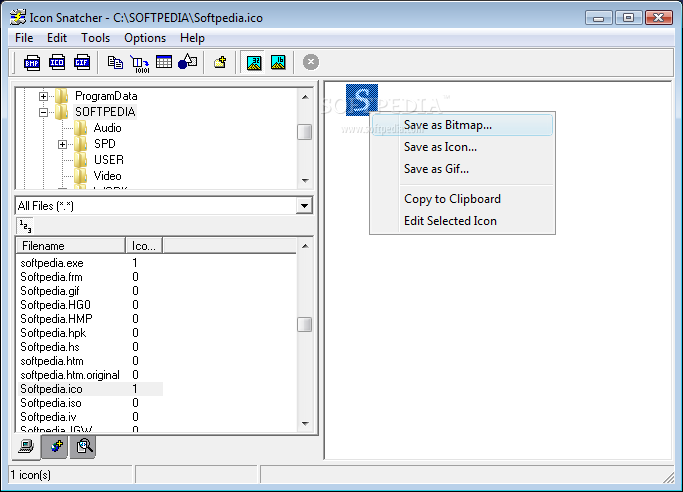Sort by the Filename column header

(x=71, y=246)
